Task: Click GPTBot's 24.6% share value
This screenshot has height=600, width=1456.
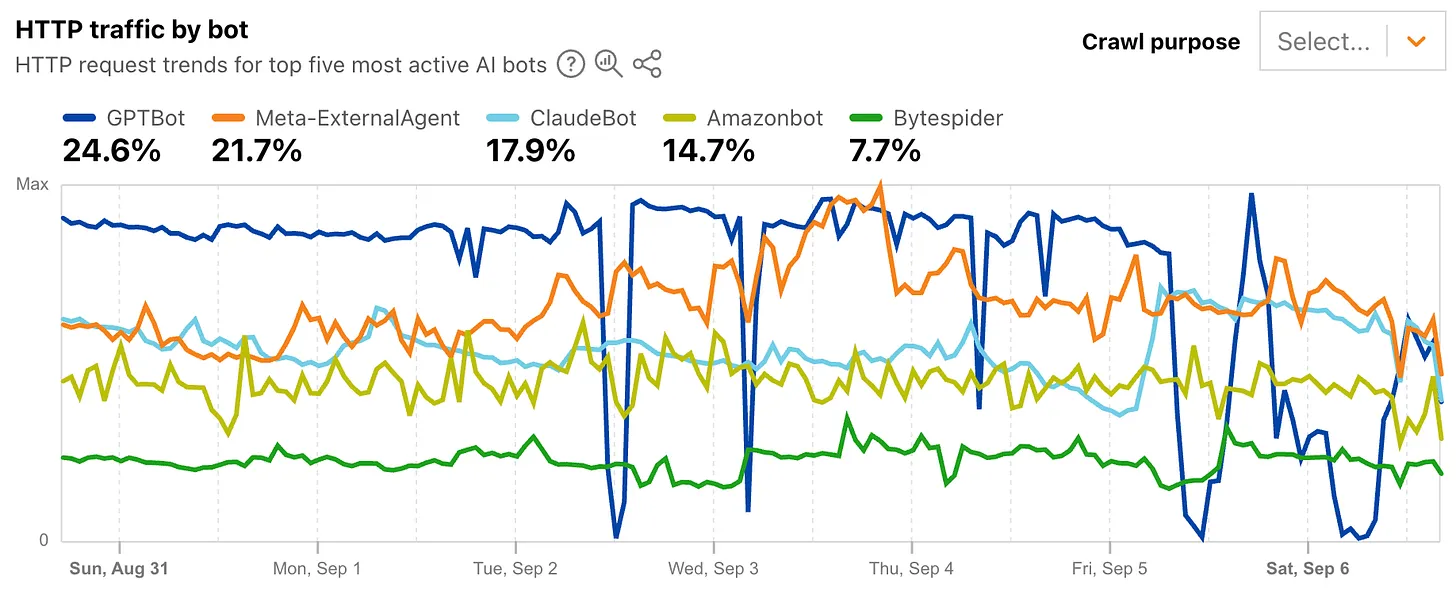Action: click(x=111, y=151)
